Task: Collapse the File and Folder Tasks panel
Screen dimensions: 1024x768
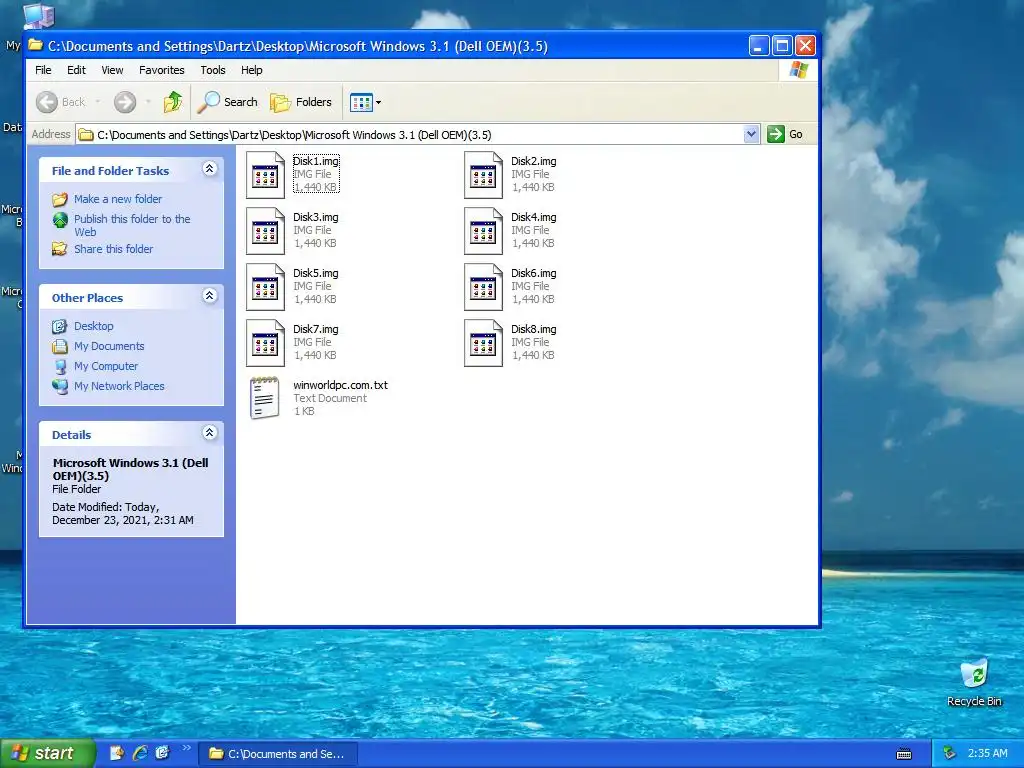Action: pos(210,169)
